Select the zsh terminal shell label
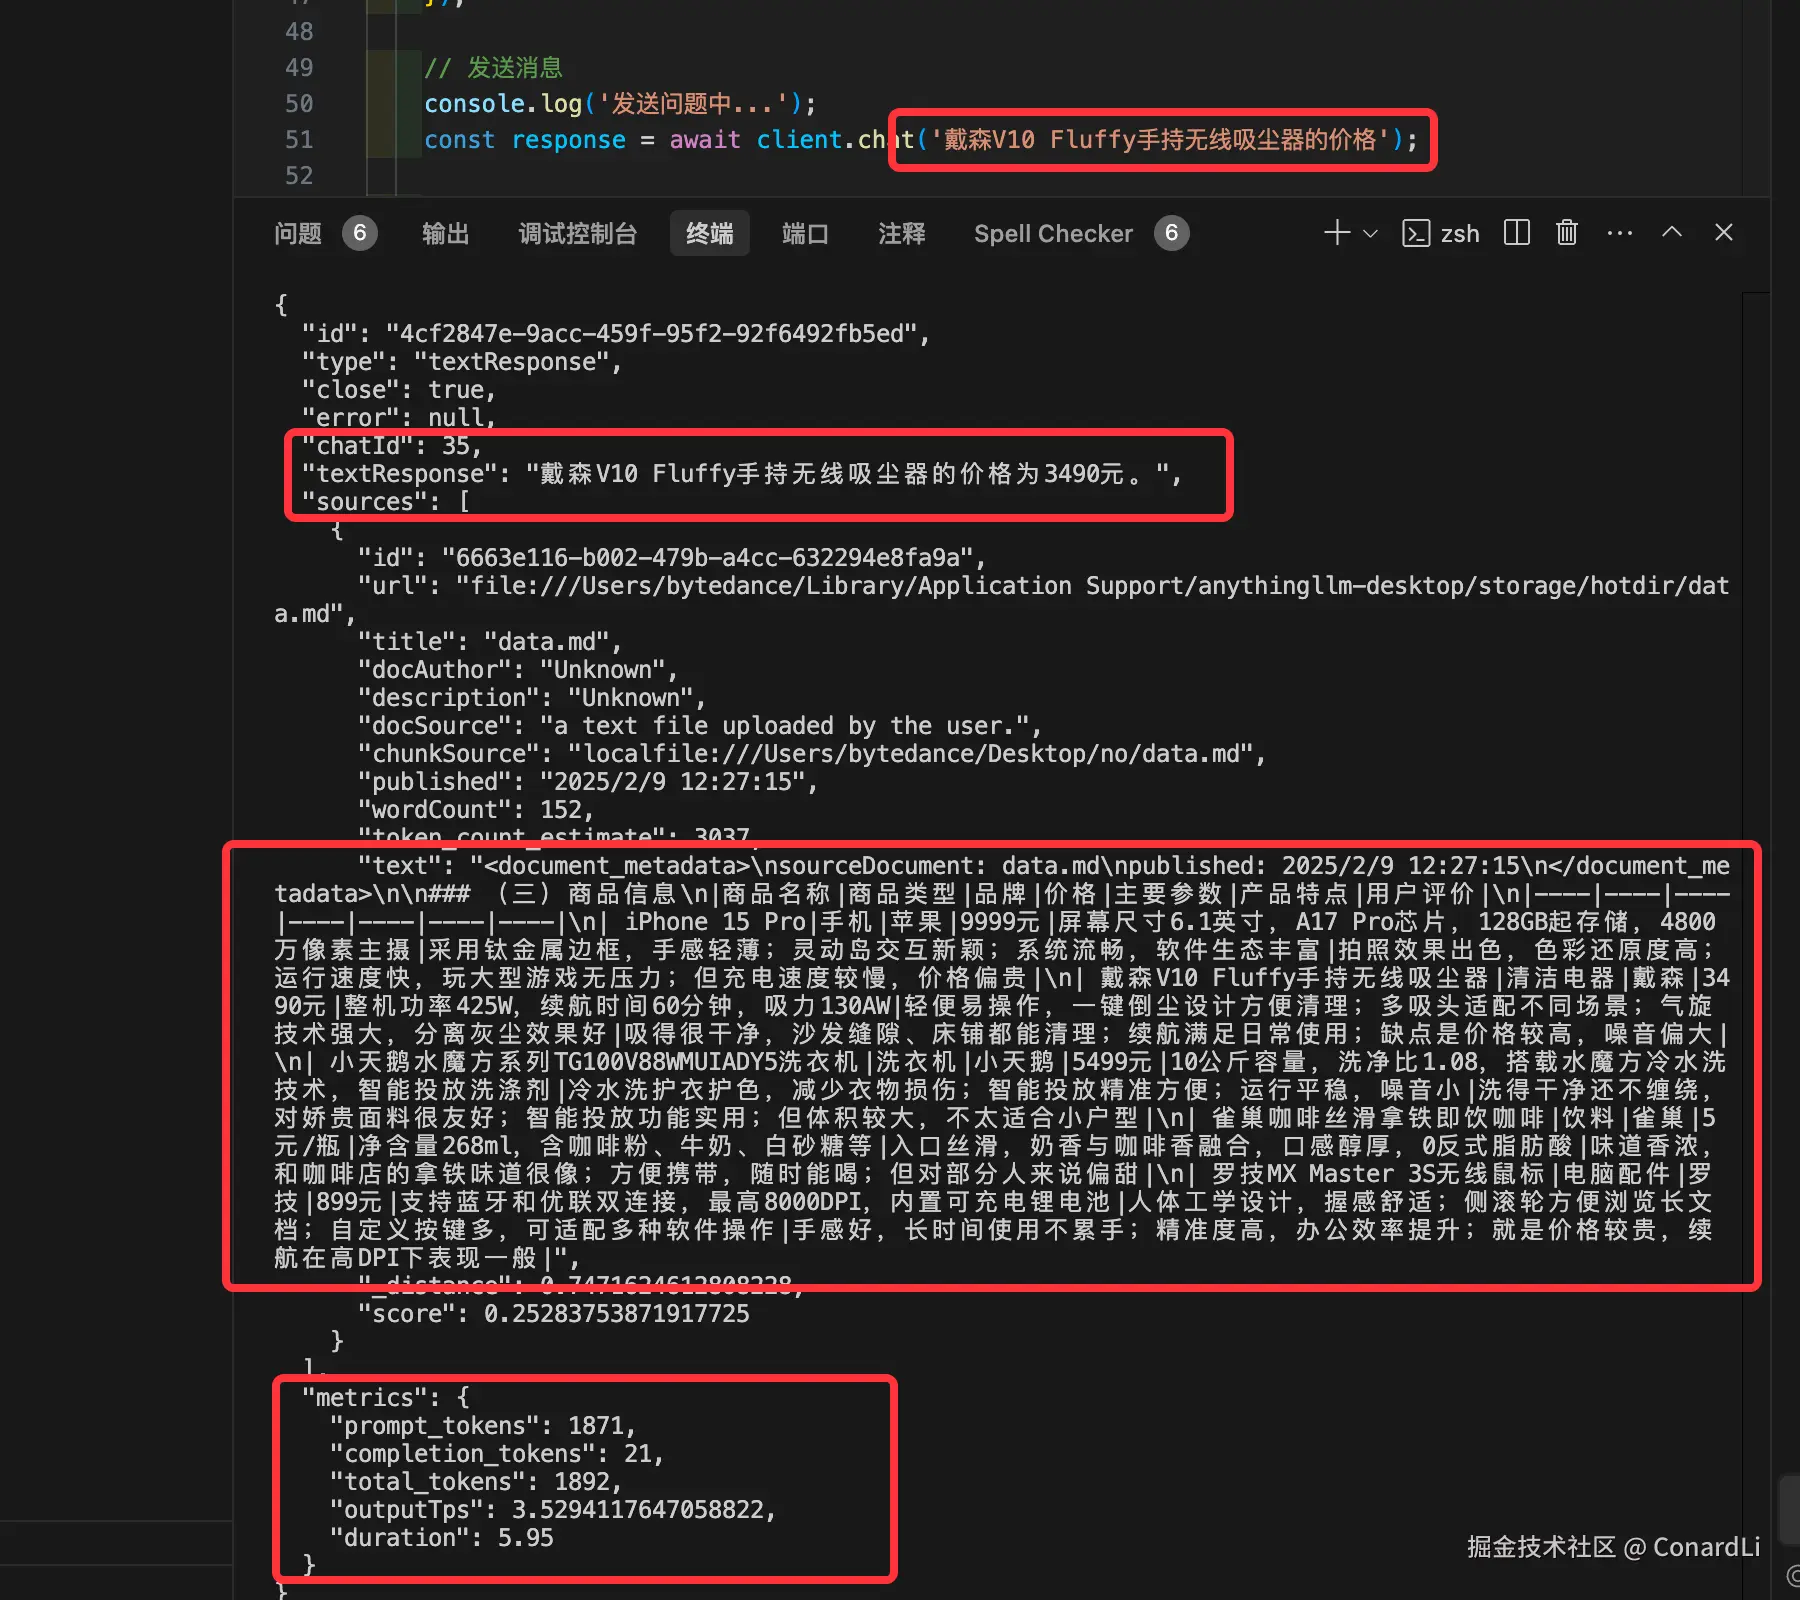 pos(1459,234)
